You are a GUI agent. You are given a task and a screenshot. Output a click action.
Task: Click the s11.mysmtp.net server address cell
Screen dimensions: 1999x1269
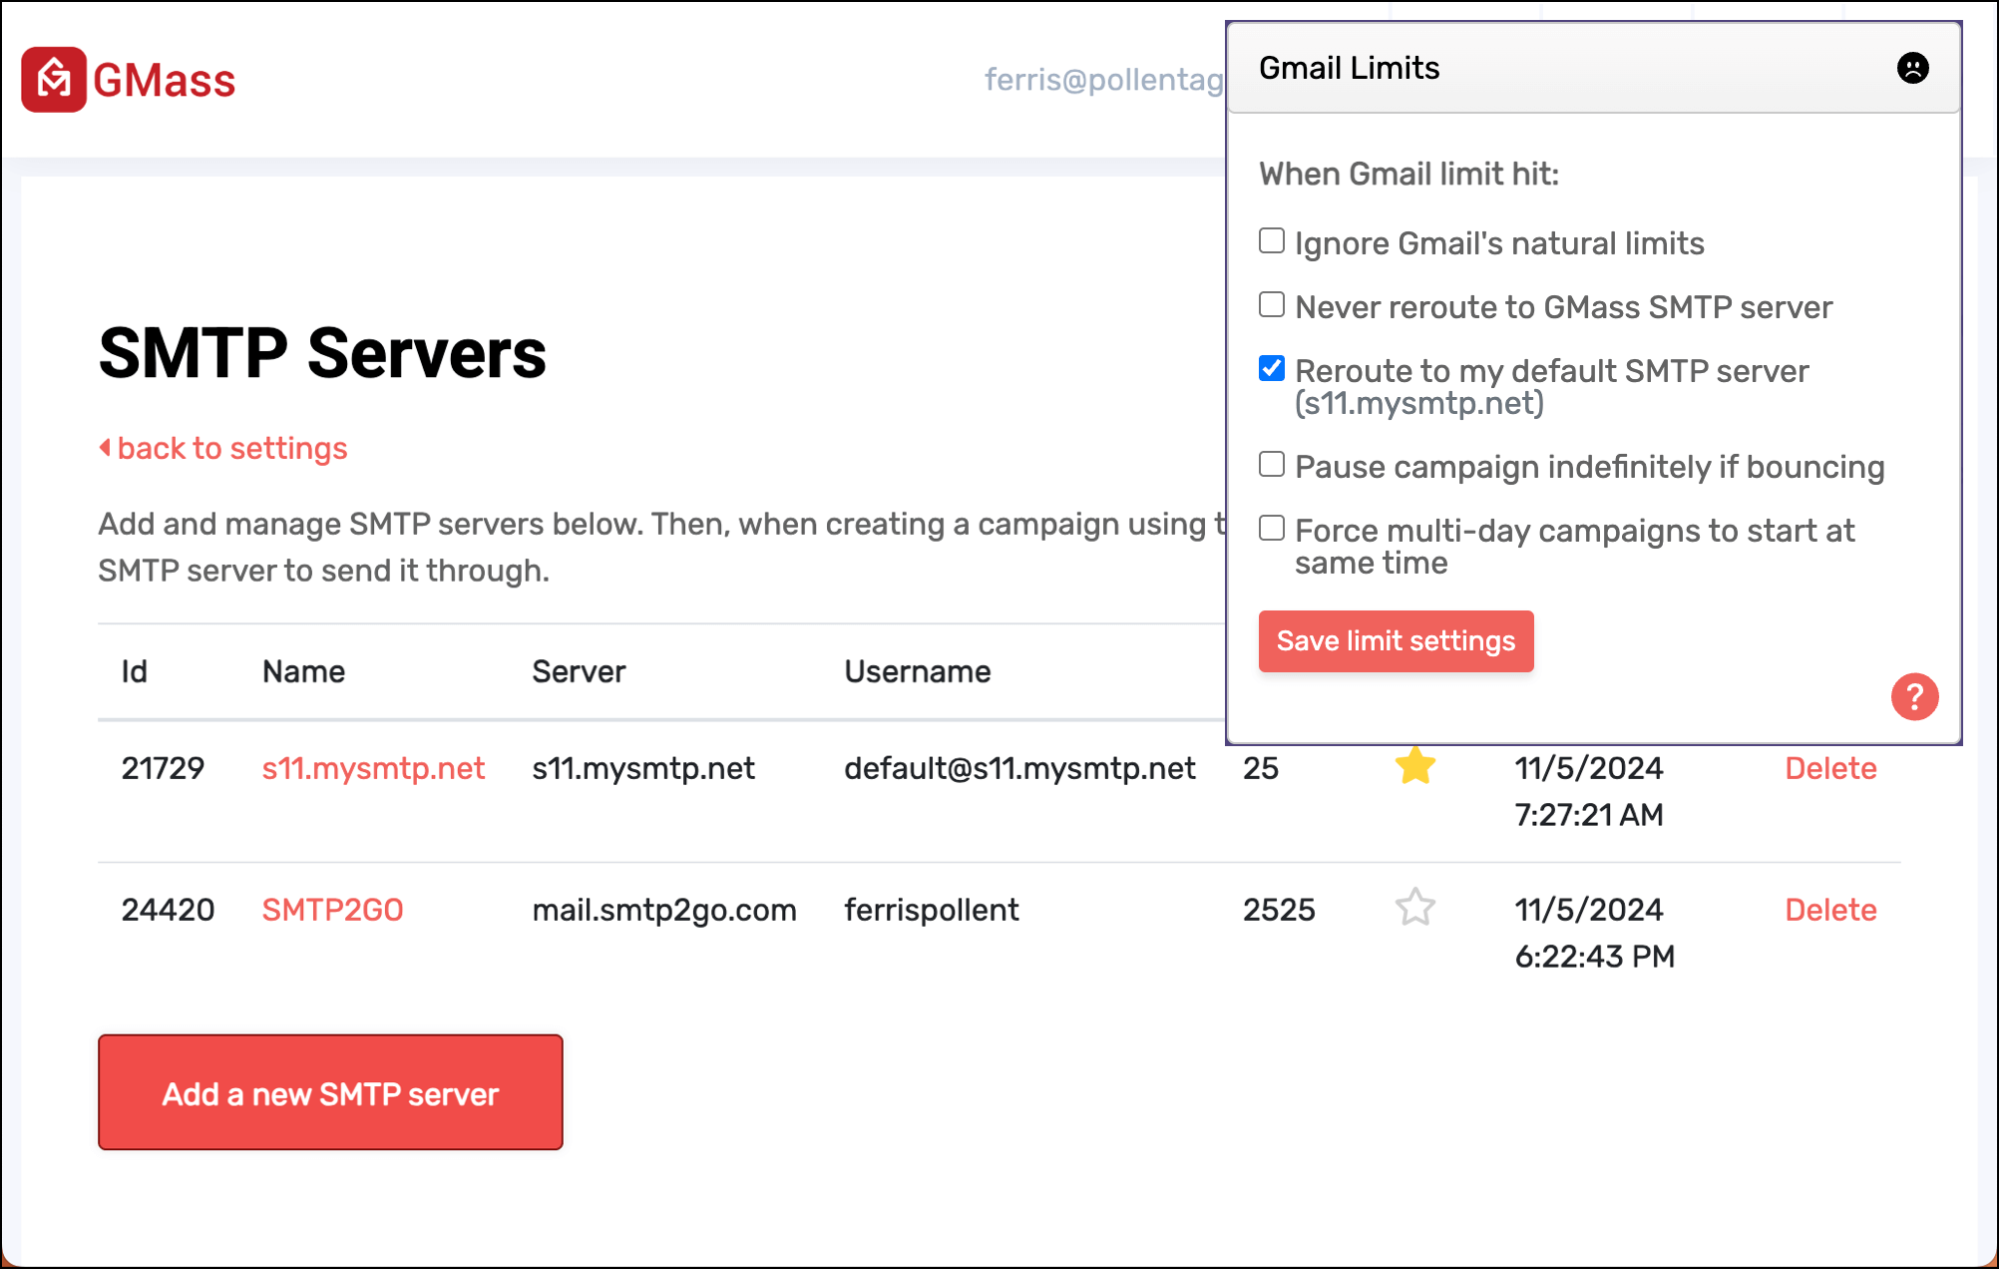[643, 768]
